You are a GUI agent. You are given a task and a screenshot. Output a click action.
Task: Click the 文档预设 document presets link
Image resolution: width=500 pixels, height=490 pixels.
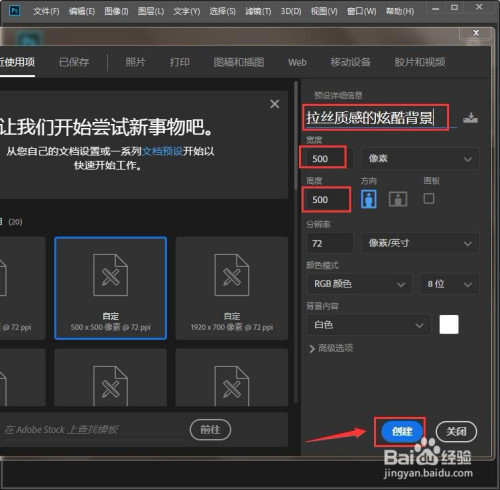[162, 151]
